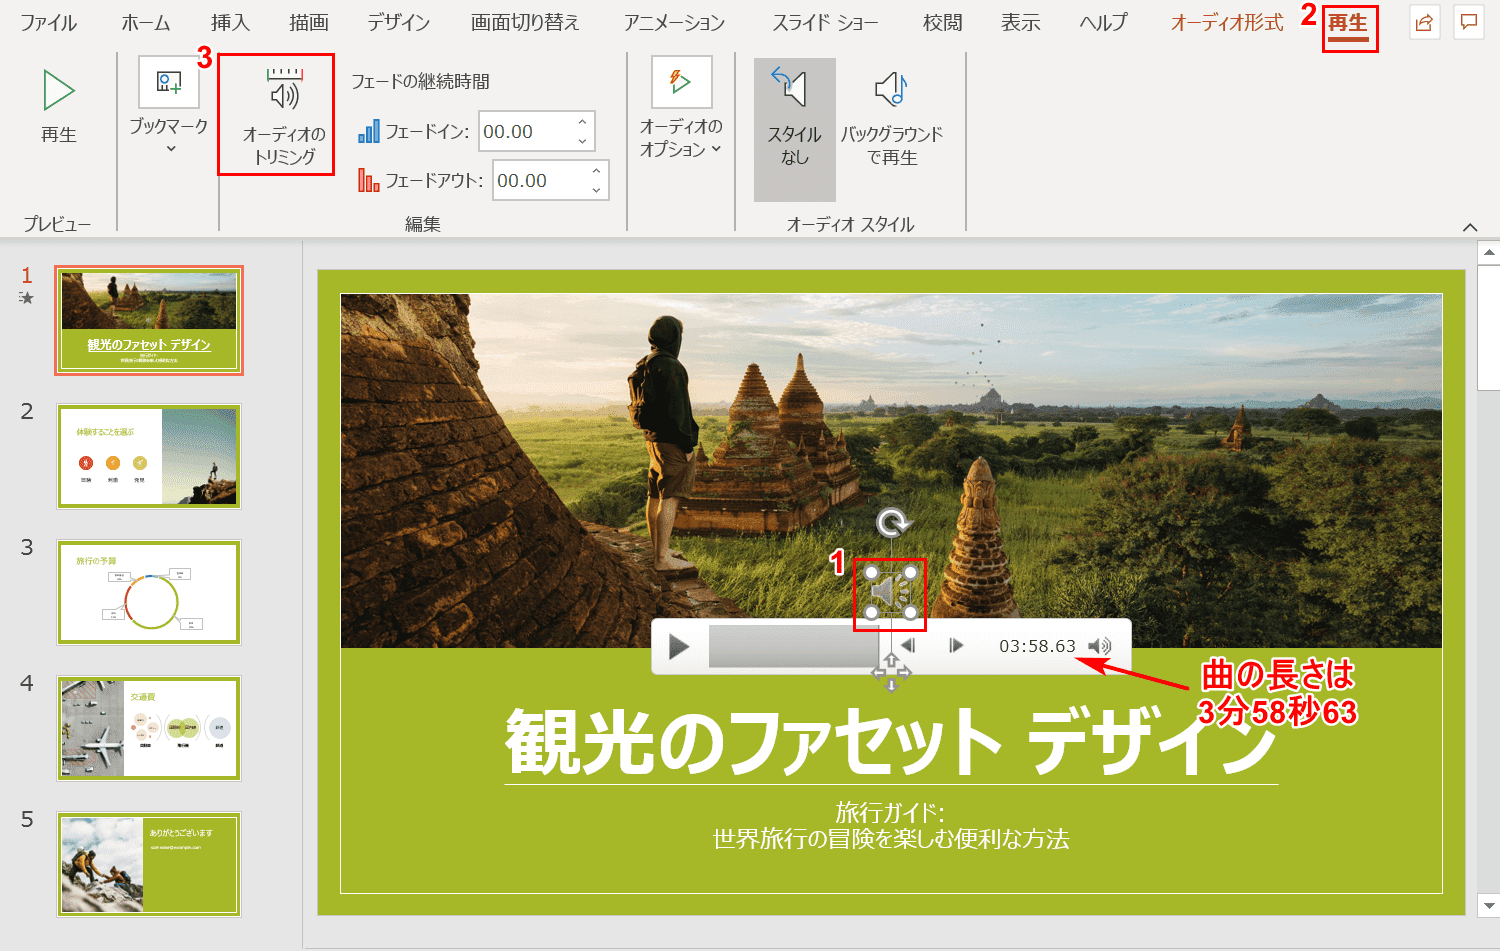Open the ファイル tab
This screenshot has height=951, width=1500.
pos(49,22)
